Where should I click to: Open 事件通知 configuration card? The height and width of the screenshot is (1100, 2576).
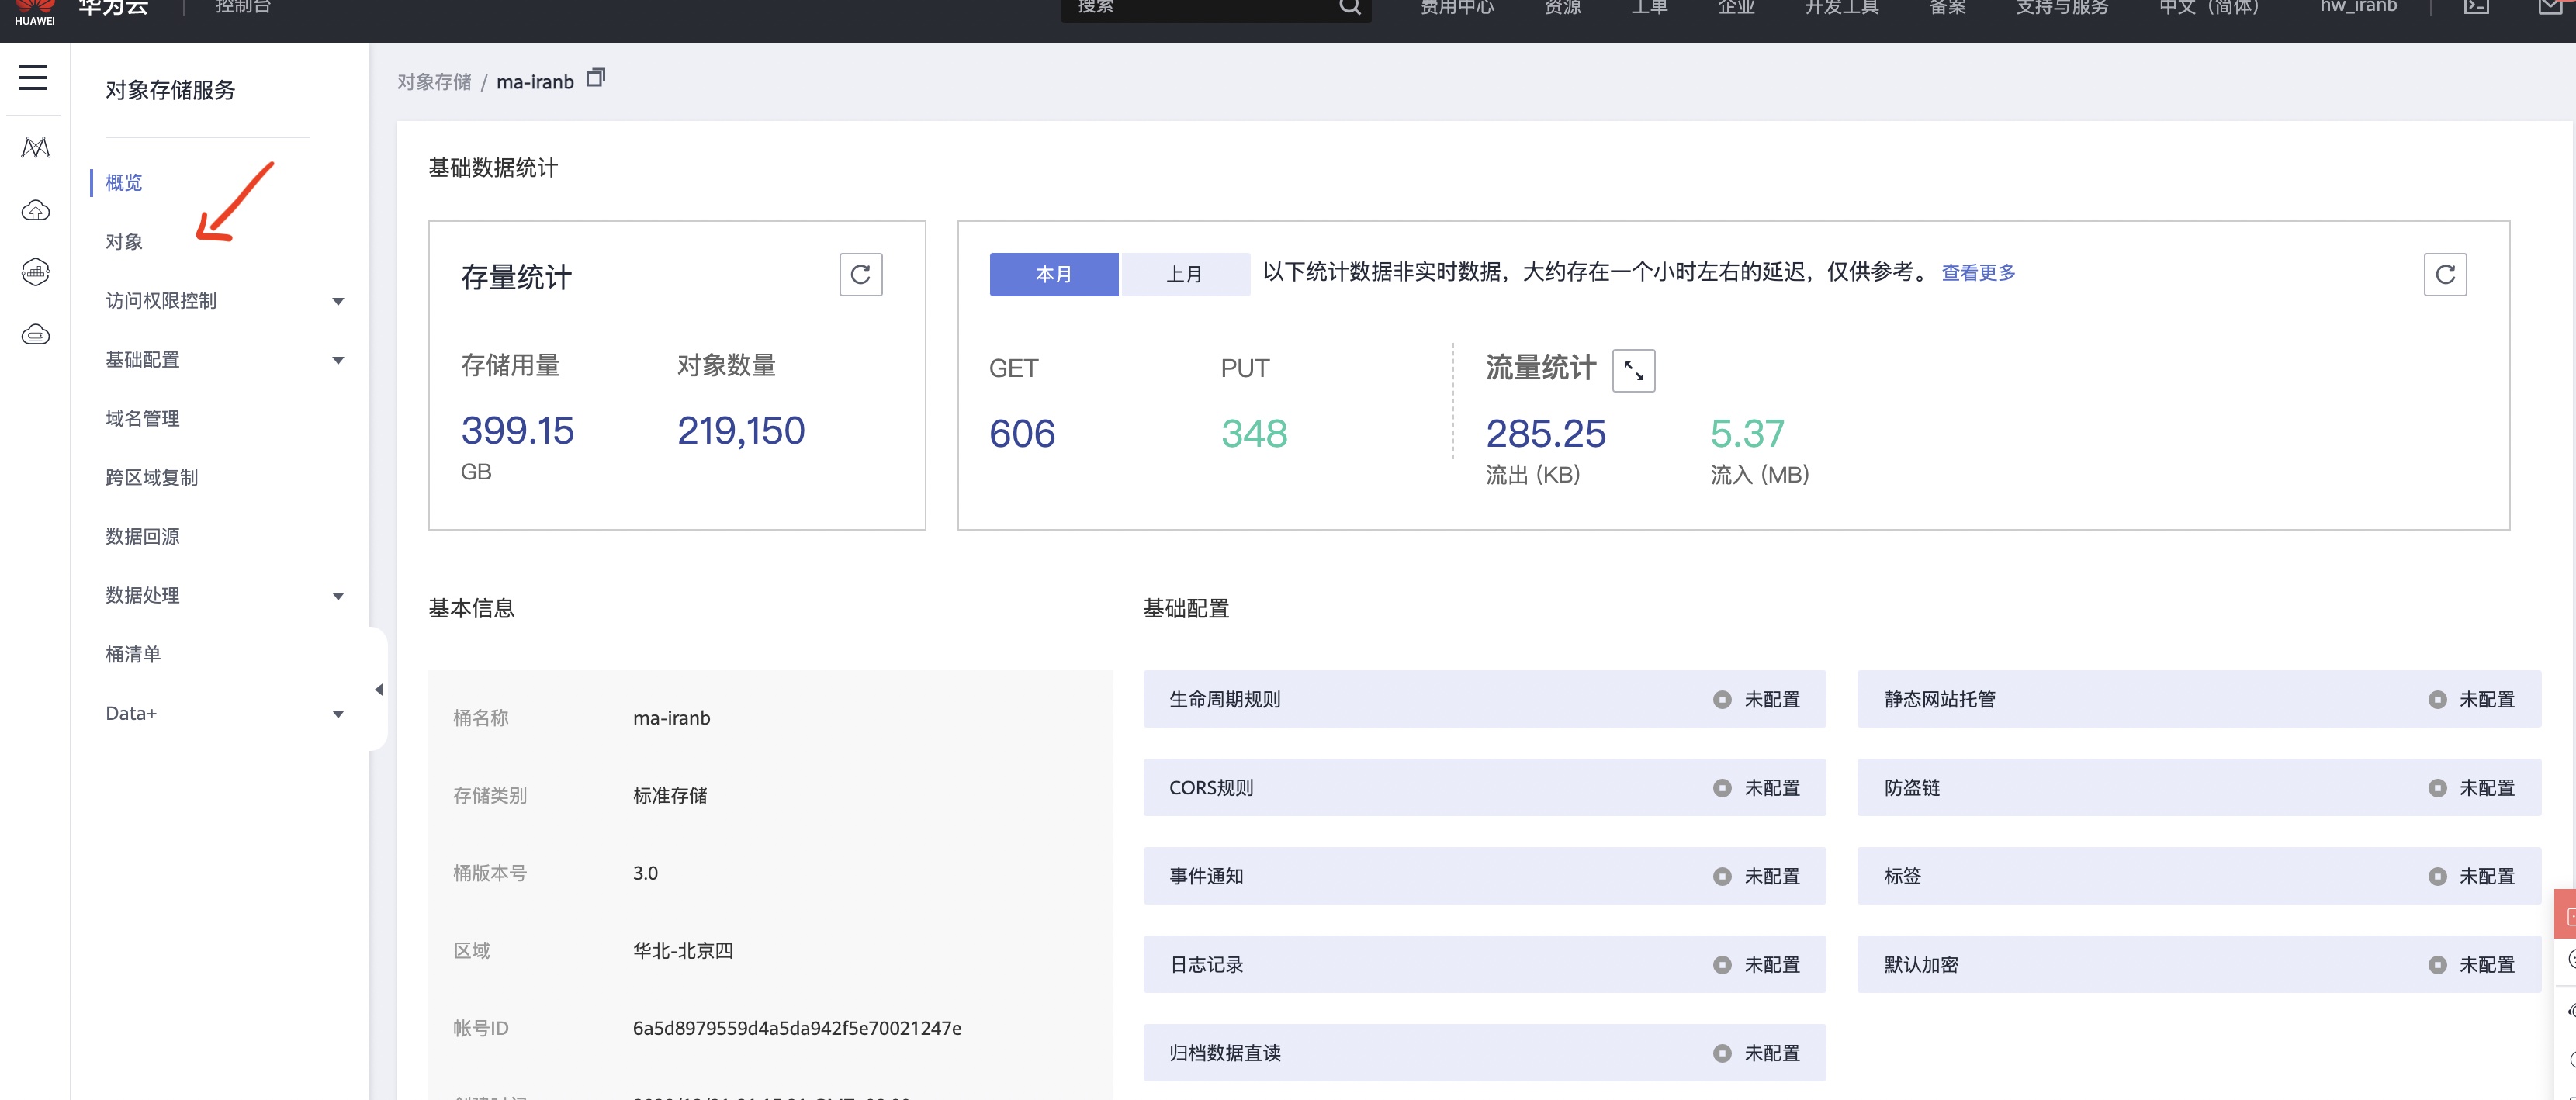(1484, 876)
